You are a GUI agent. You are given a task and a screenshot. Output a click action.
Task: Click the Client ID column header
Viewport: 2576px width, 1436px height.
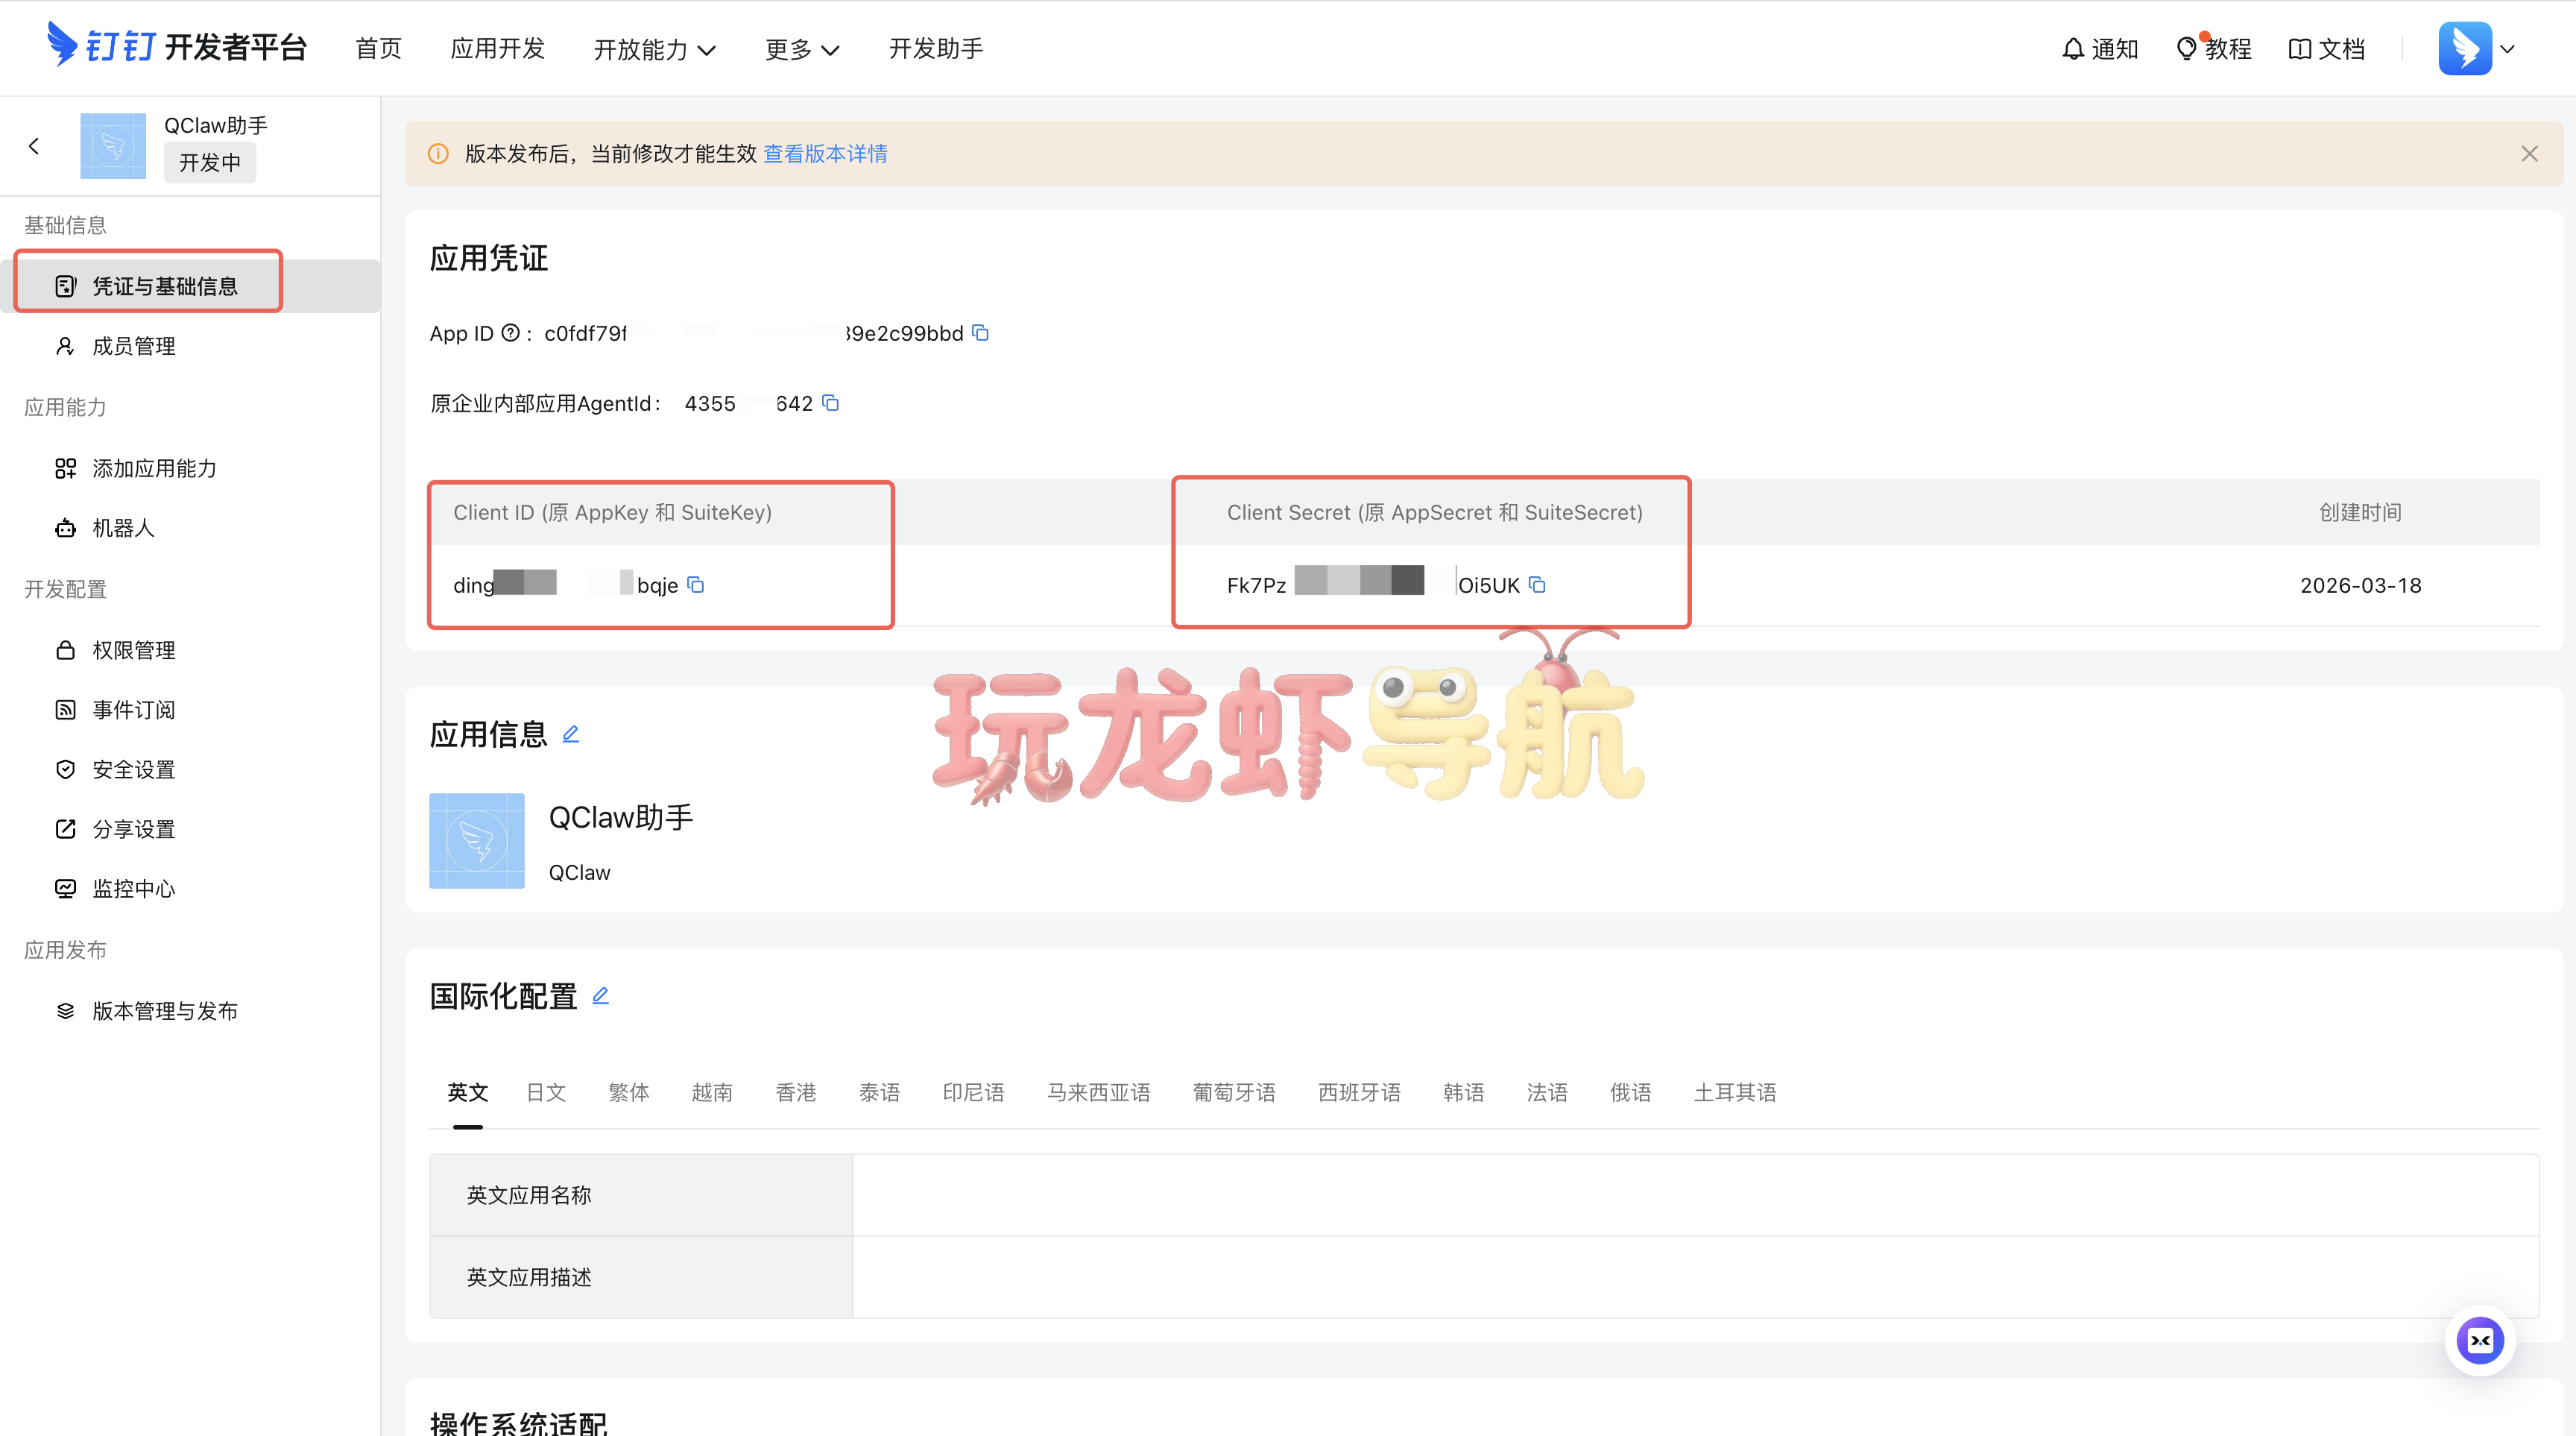(x=613, y=512)
